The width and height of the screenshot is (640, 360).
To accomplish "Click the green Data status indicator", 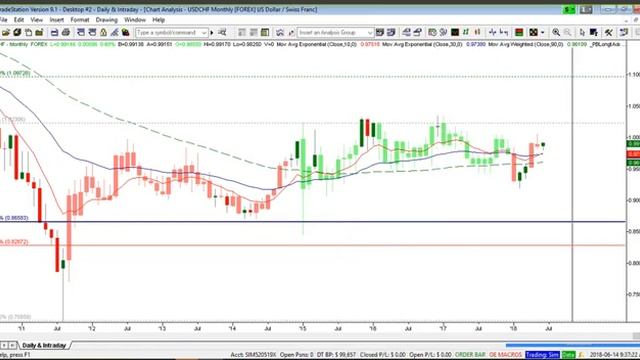I will tap(568, 355).
